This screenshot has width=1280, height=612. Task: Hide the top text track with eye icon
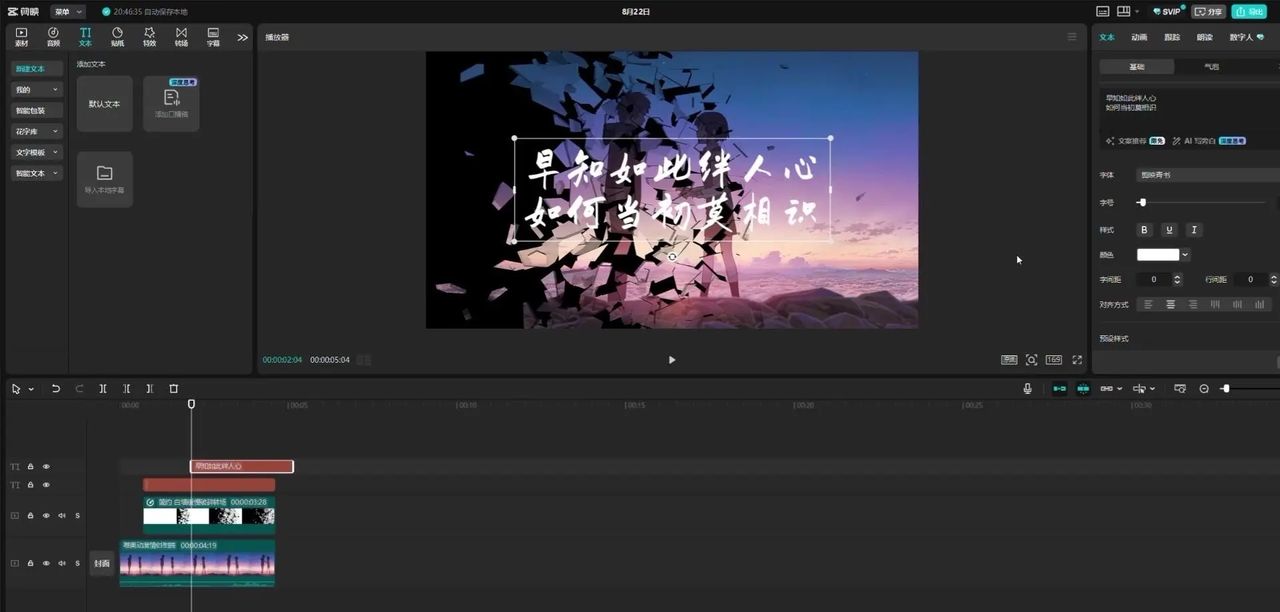click(46, 467)
